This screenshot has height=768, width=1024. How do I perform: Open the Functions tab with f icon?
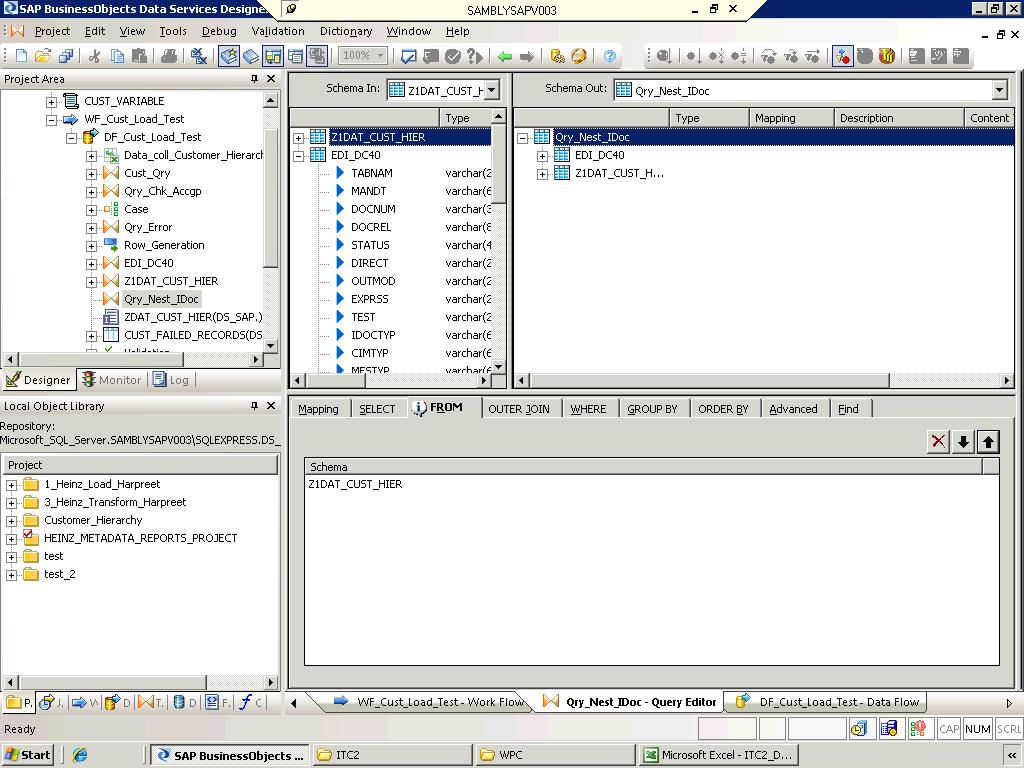coord(251,702)
